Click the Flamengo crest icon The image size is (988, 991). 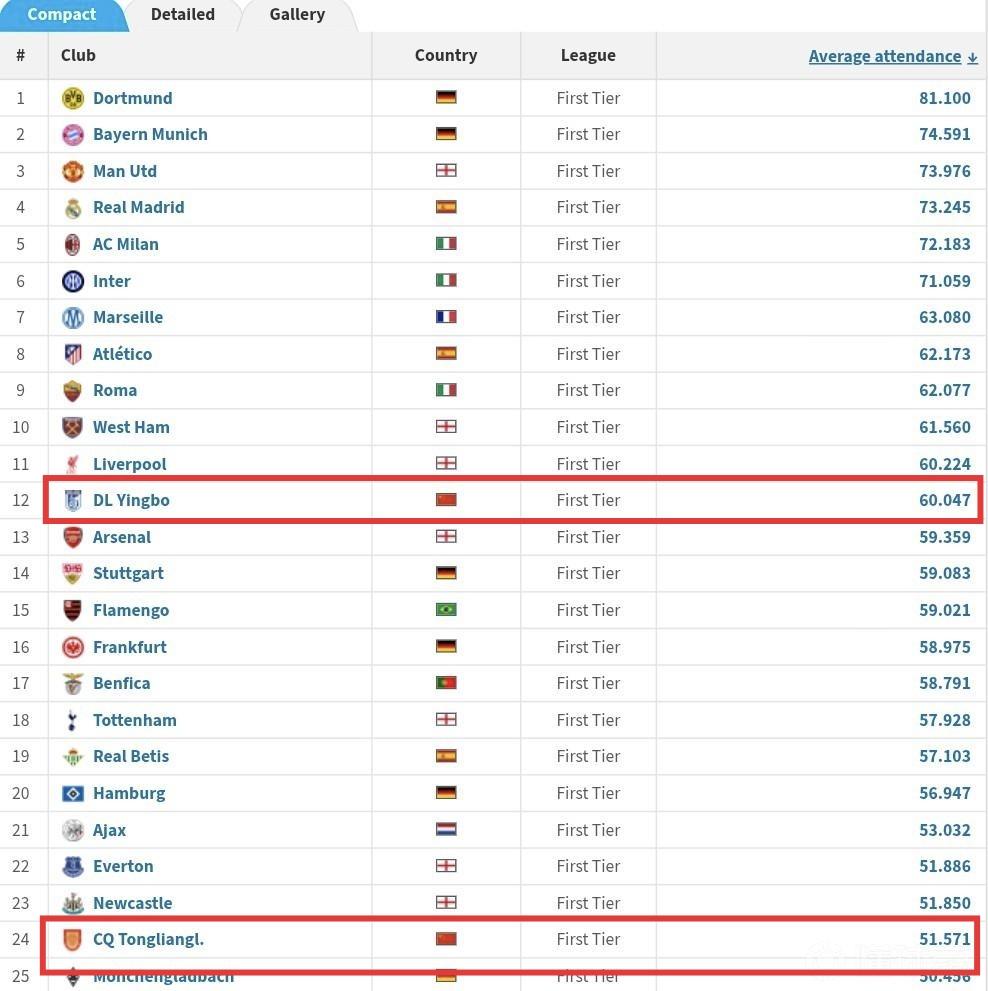[73, 610]
